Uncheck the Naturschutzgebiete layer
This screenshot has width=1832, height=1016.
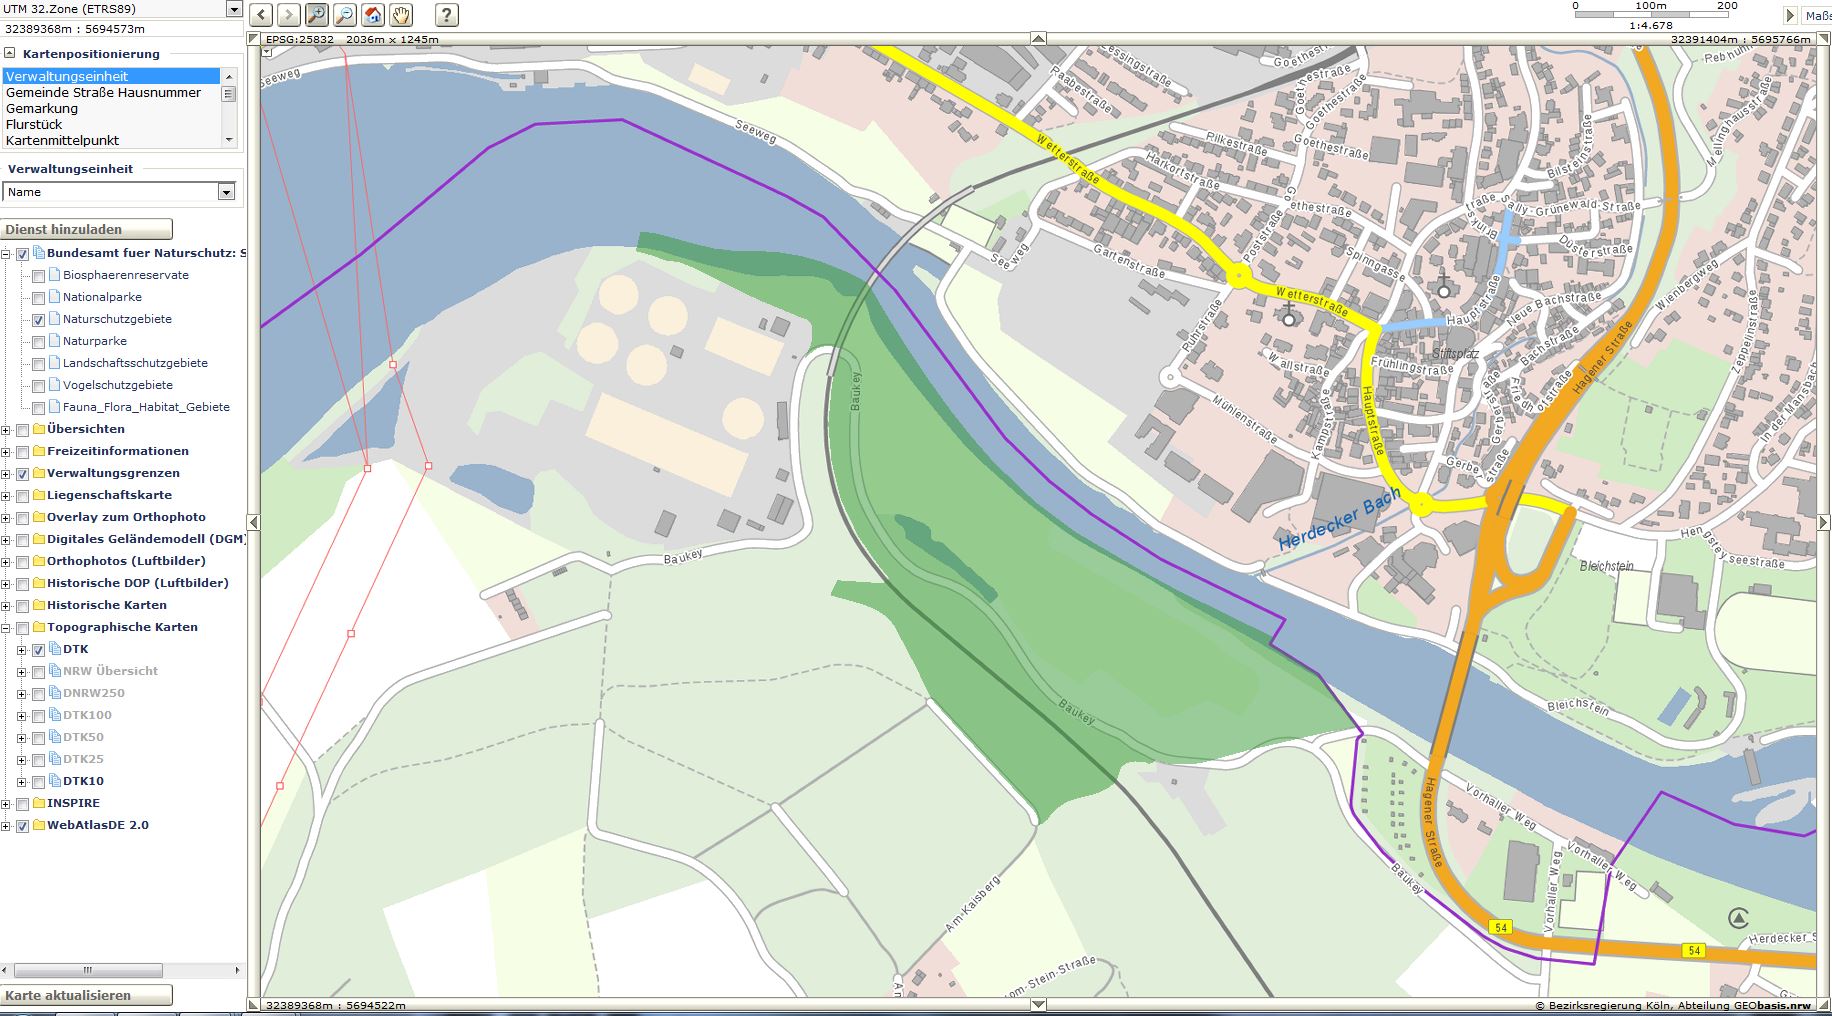tap(38, 320)
